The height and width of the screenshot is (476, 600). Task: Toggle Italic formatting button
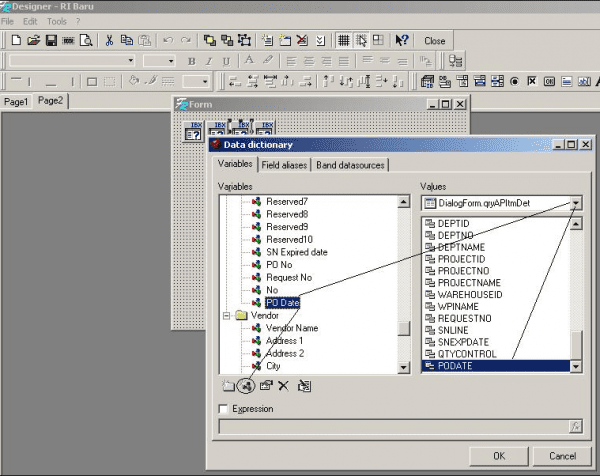[x=209, y=61]
